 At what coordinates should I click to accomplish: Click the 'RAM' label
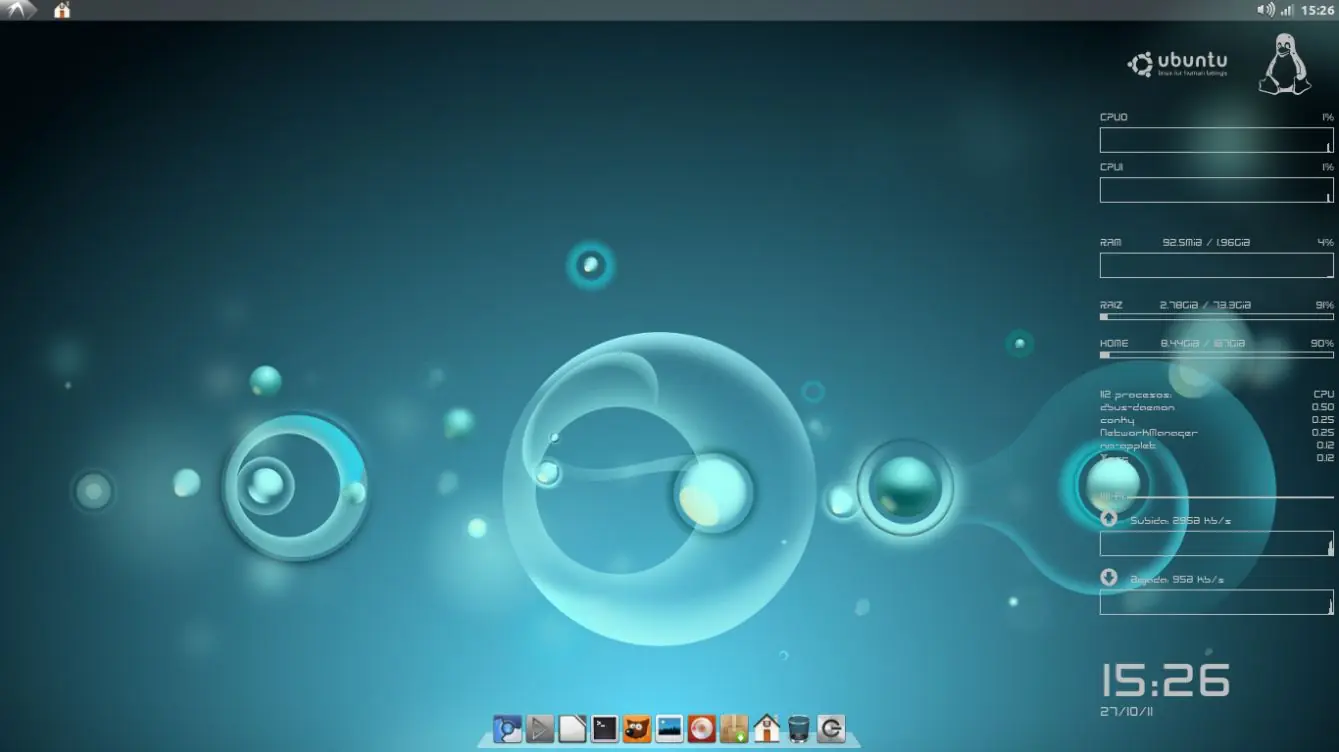[x=1110, y=242]
